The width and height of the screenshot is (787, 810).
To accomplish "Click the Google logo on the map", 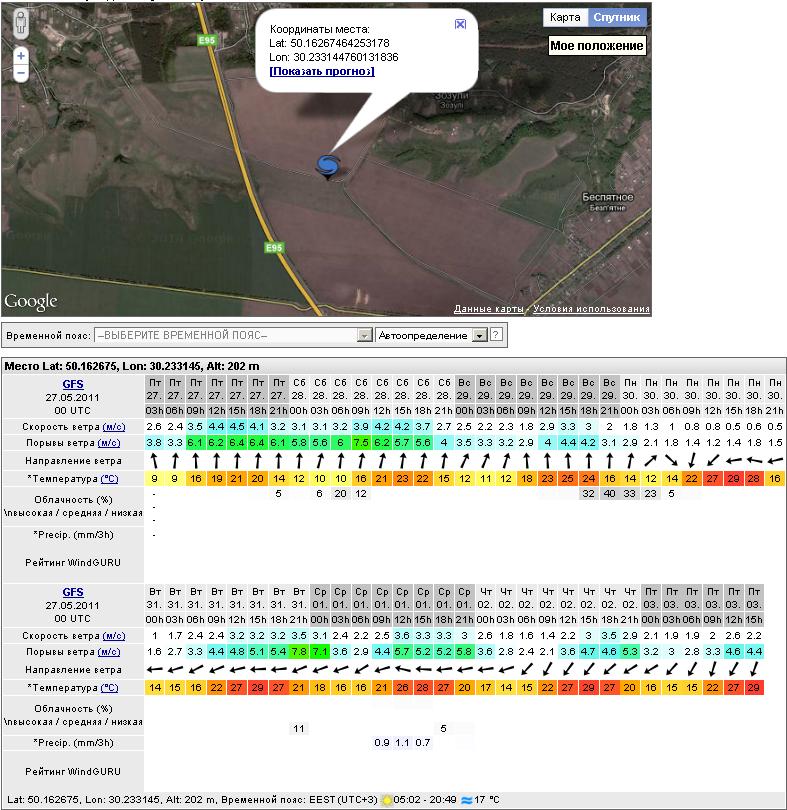I will point(31,301).
